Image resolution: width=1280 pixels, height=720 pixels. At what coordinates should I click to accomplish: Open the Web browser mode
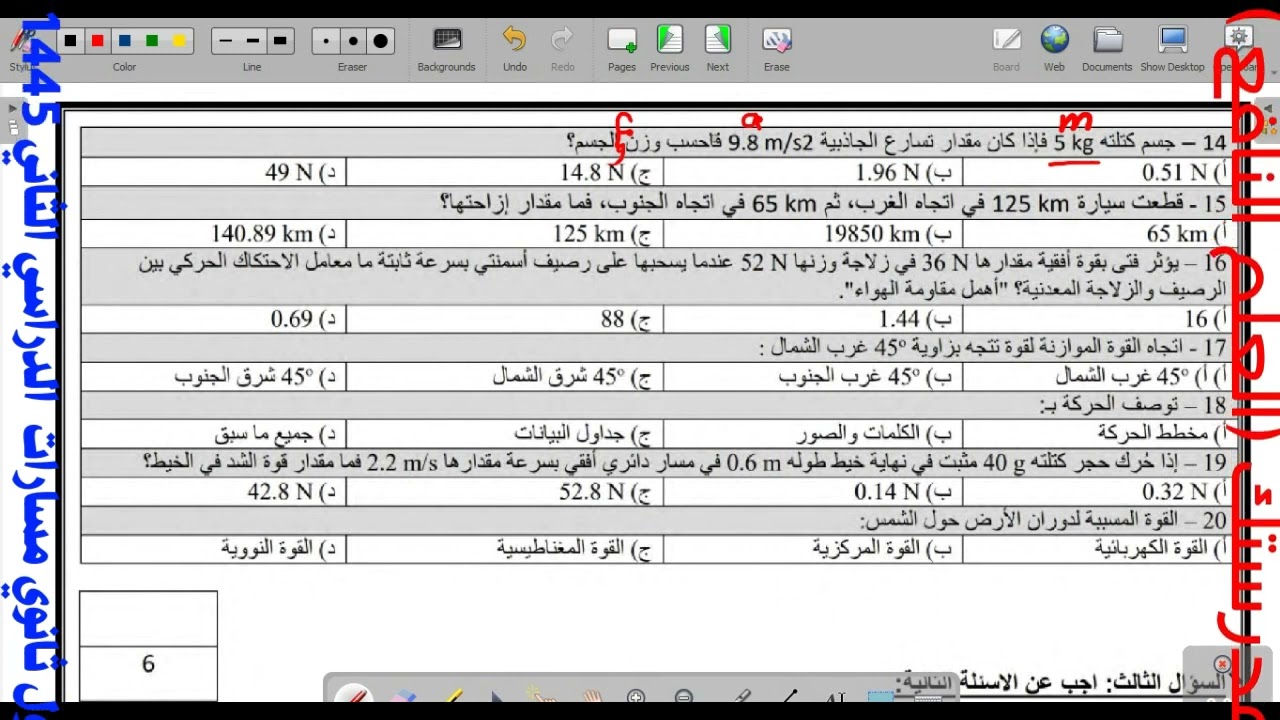(1054, 48)
